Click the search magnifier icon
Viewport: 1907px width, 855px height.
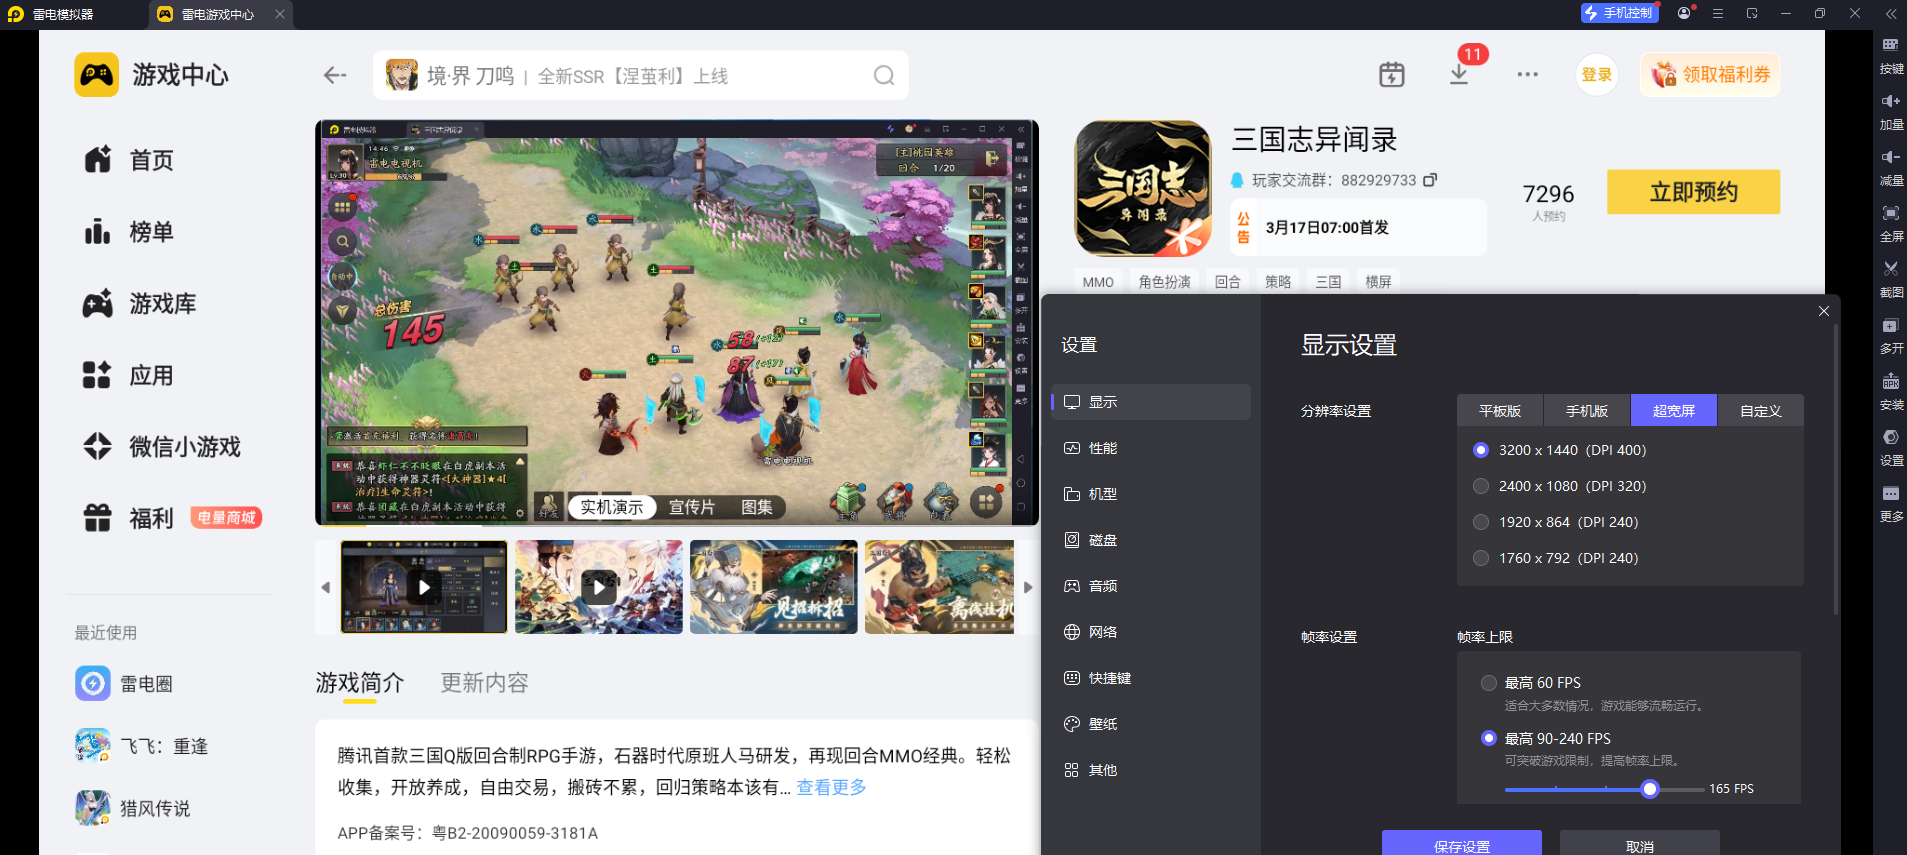(884, 76)
